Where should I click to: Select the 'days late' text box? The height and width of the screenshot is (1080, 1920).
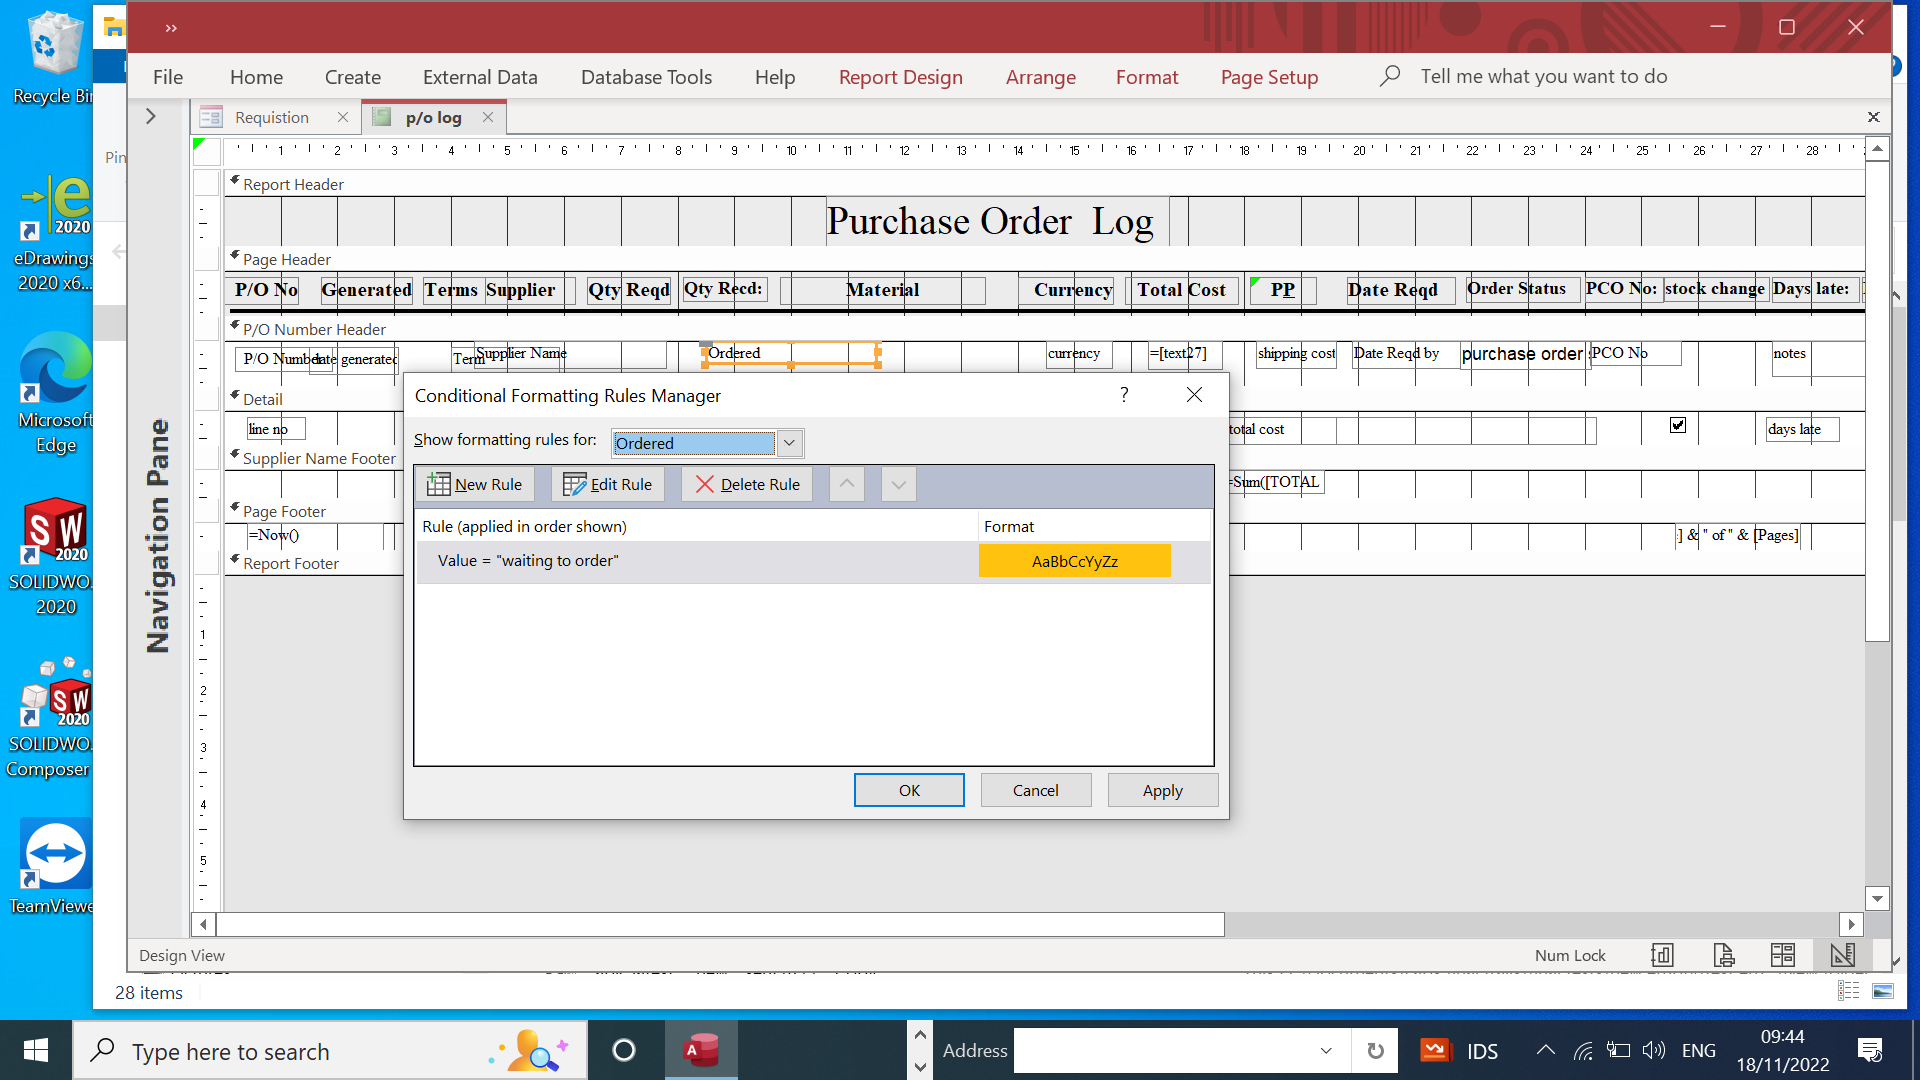pyautogui.click(x=1802, y=429)
